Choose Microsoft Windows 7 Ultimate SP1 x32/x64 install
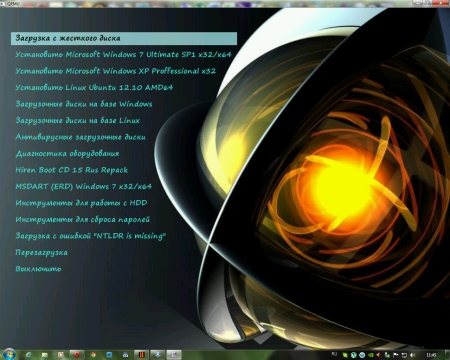The image size is (450, 360). (123, 54)
